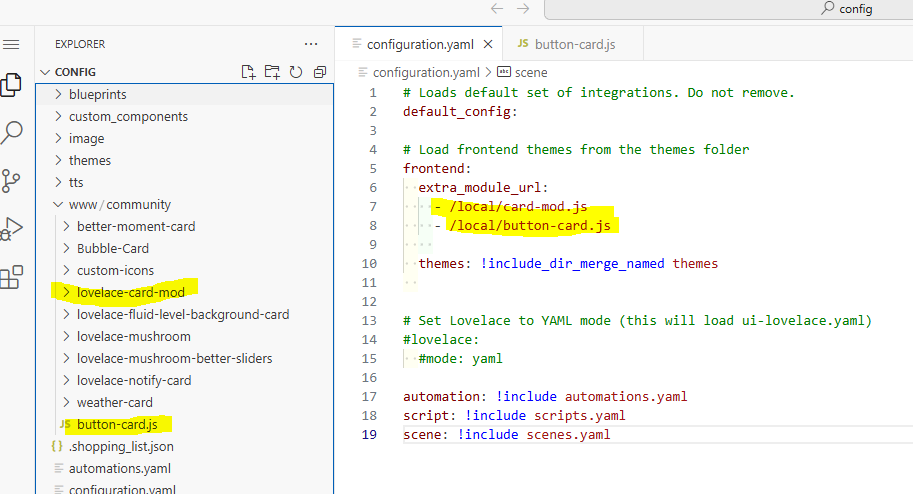The height and width of the screenshot is (494, 913).
Task: Click the New Folder icon in Explorer
Action: point(272,72)
